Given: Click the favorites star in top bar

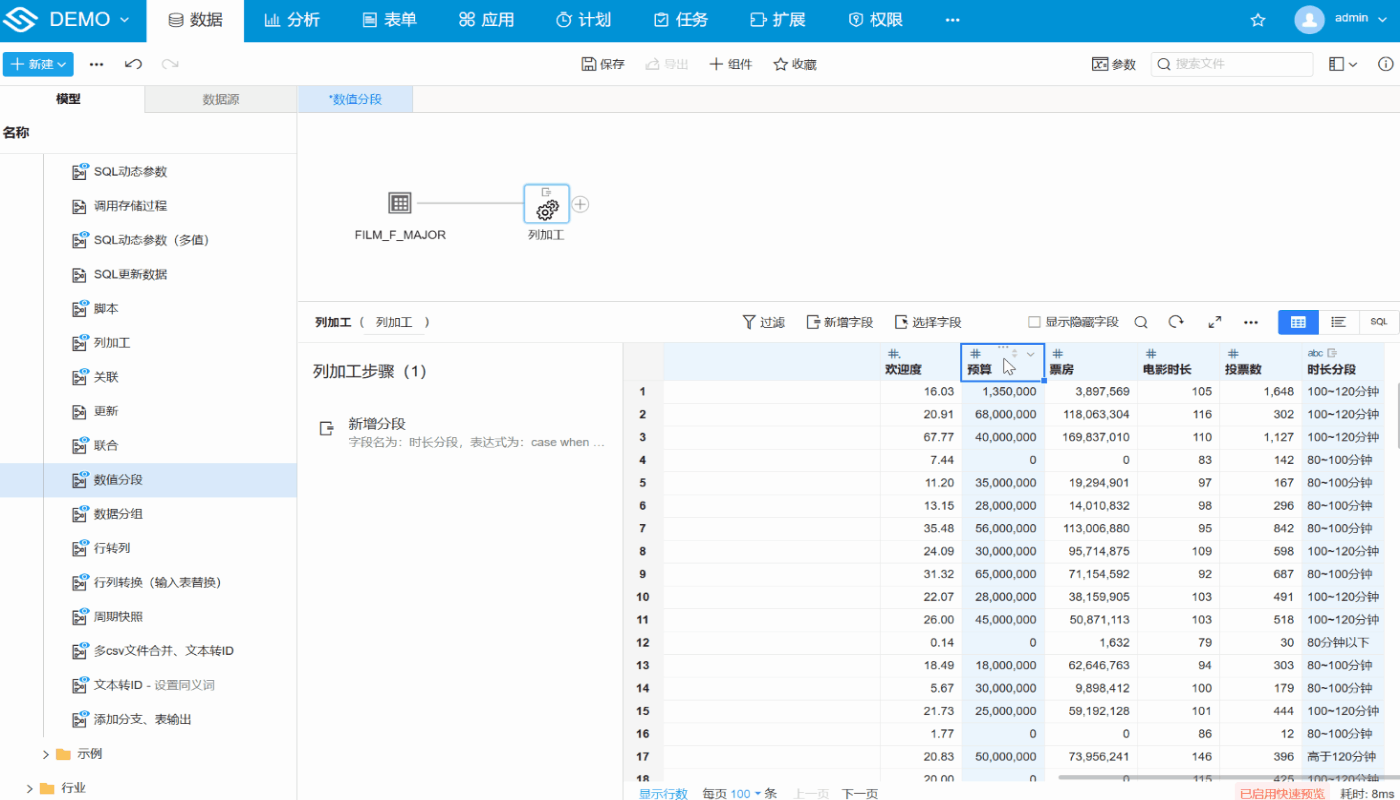Looking at the screenshot, I should (x=1258, y=20).
